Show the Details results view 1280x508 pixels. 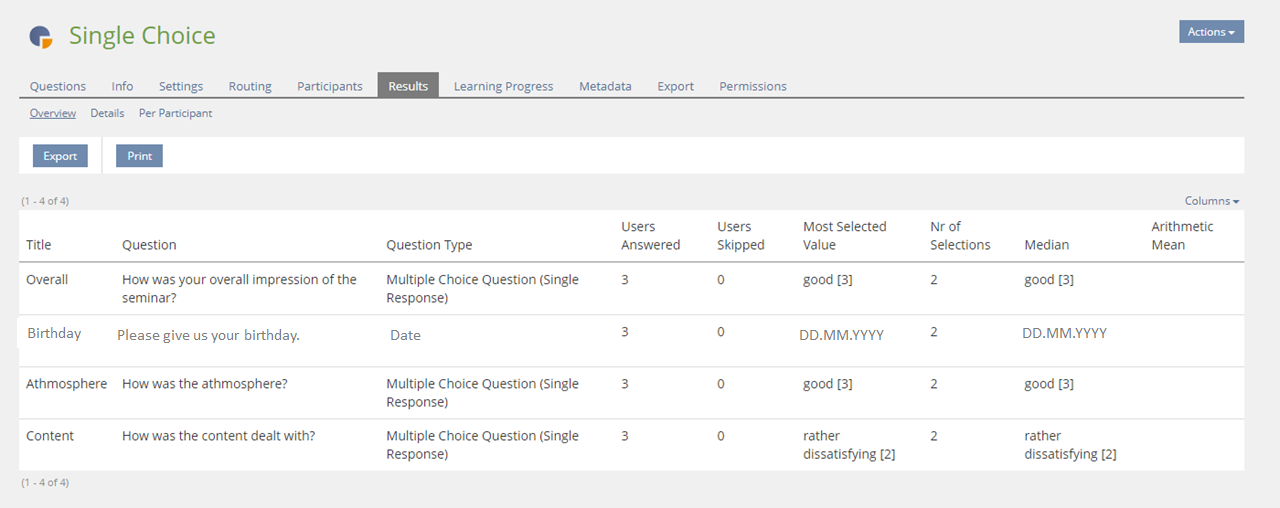[x=107, y=113]
